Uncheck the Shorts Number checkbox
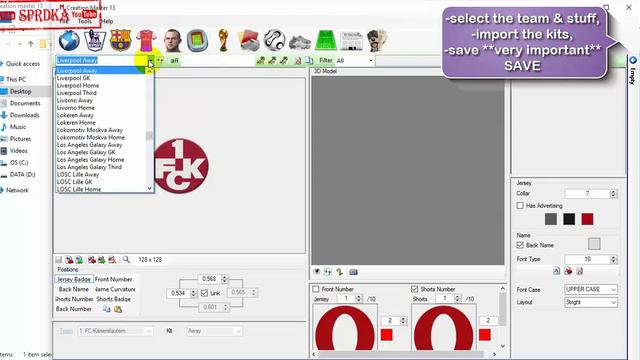Viewport: 640px width, 360px height. click(414, 289)
